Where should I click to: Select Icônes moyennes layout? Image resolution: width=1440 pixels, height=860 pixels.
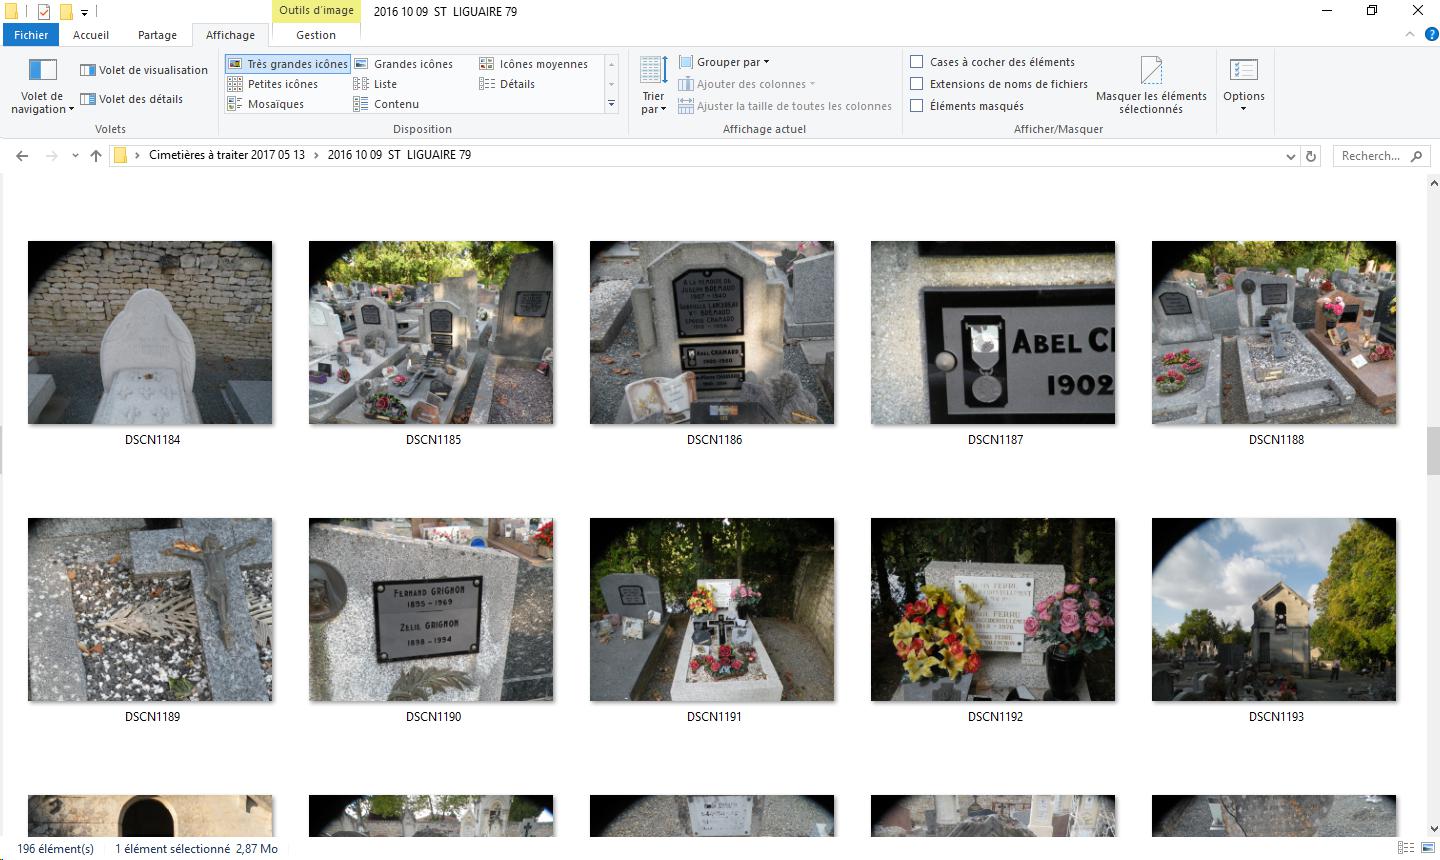coord(534,64)
